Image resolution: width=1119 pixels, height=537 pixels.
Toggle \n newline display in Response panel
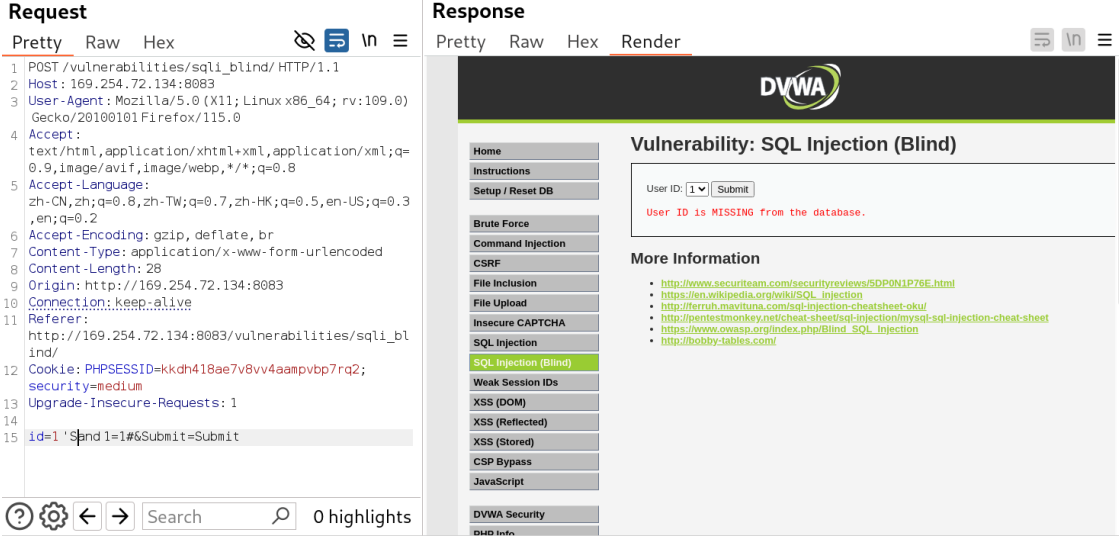[1074, 41]
